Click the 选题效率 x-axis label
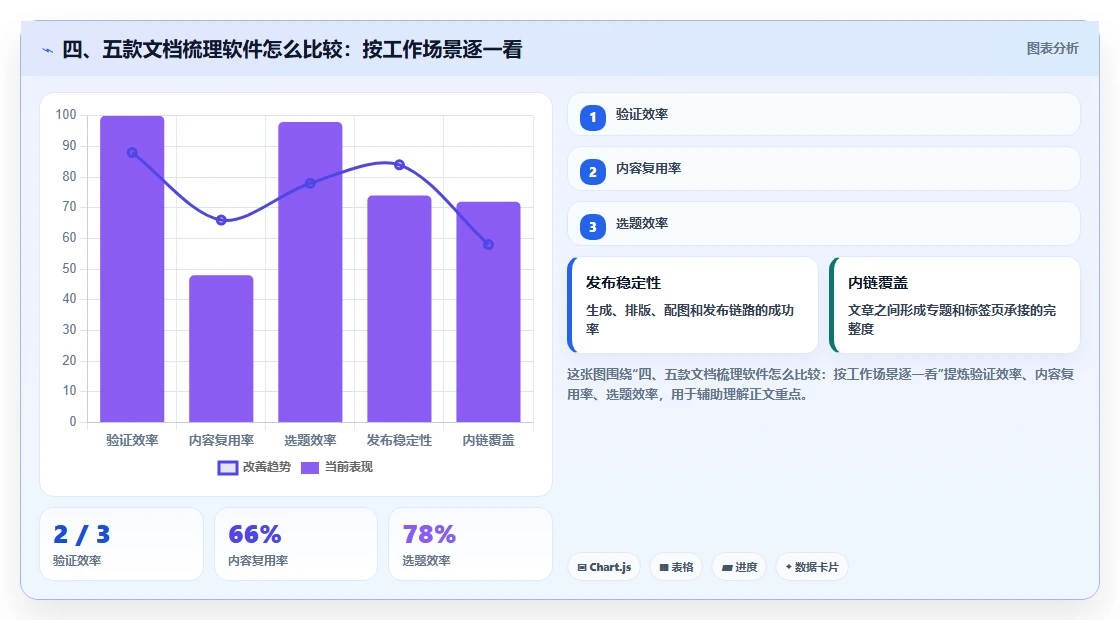Image resolution: width=1120 pixels, height=620 pixels. (310, 441)
